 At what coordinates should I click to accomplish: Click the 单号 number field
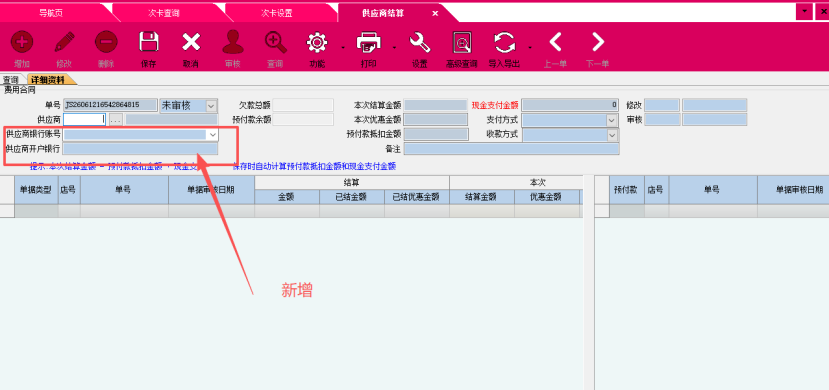pyautogui.click(x=110, y=105)
